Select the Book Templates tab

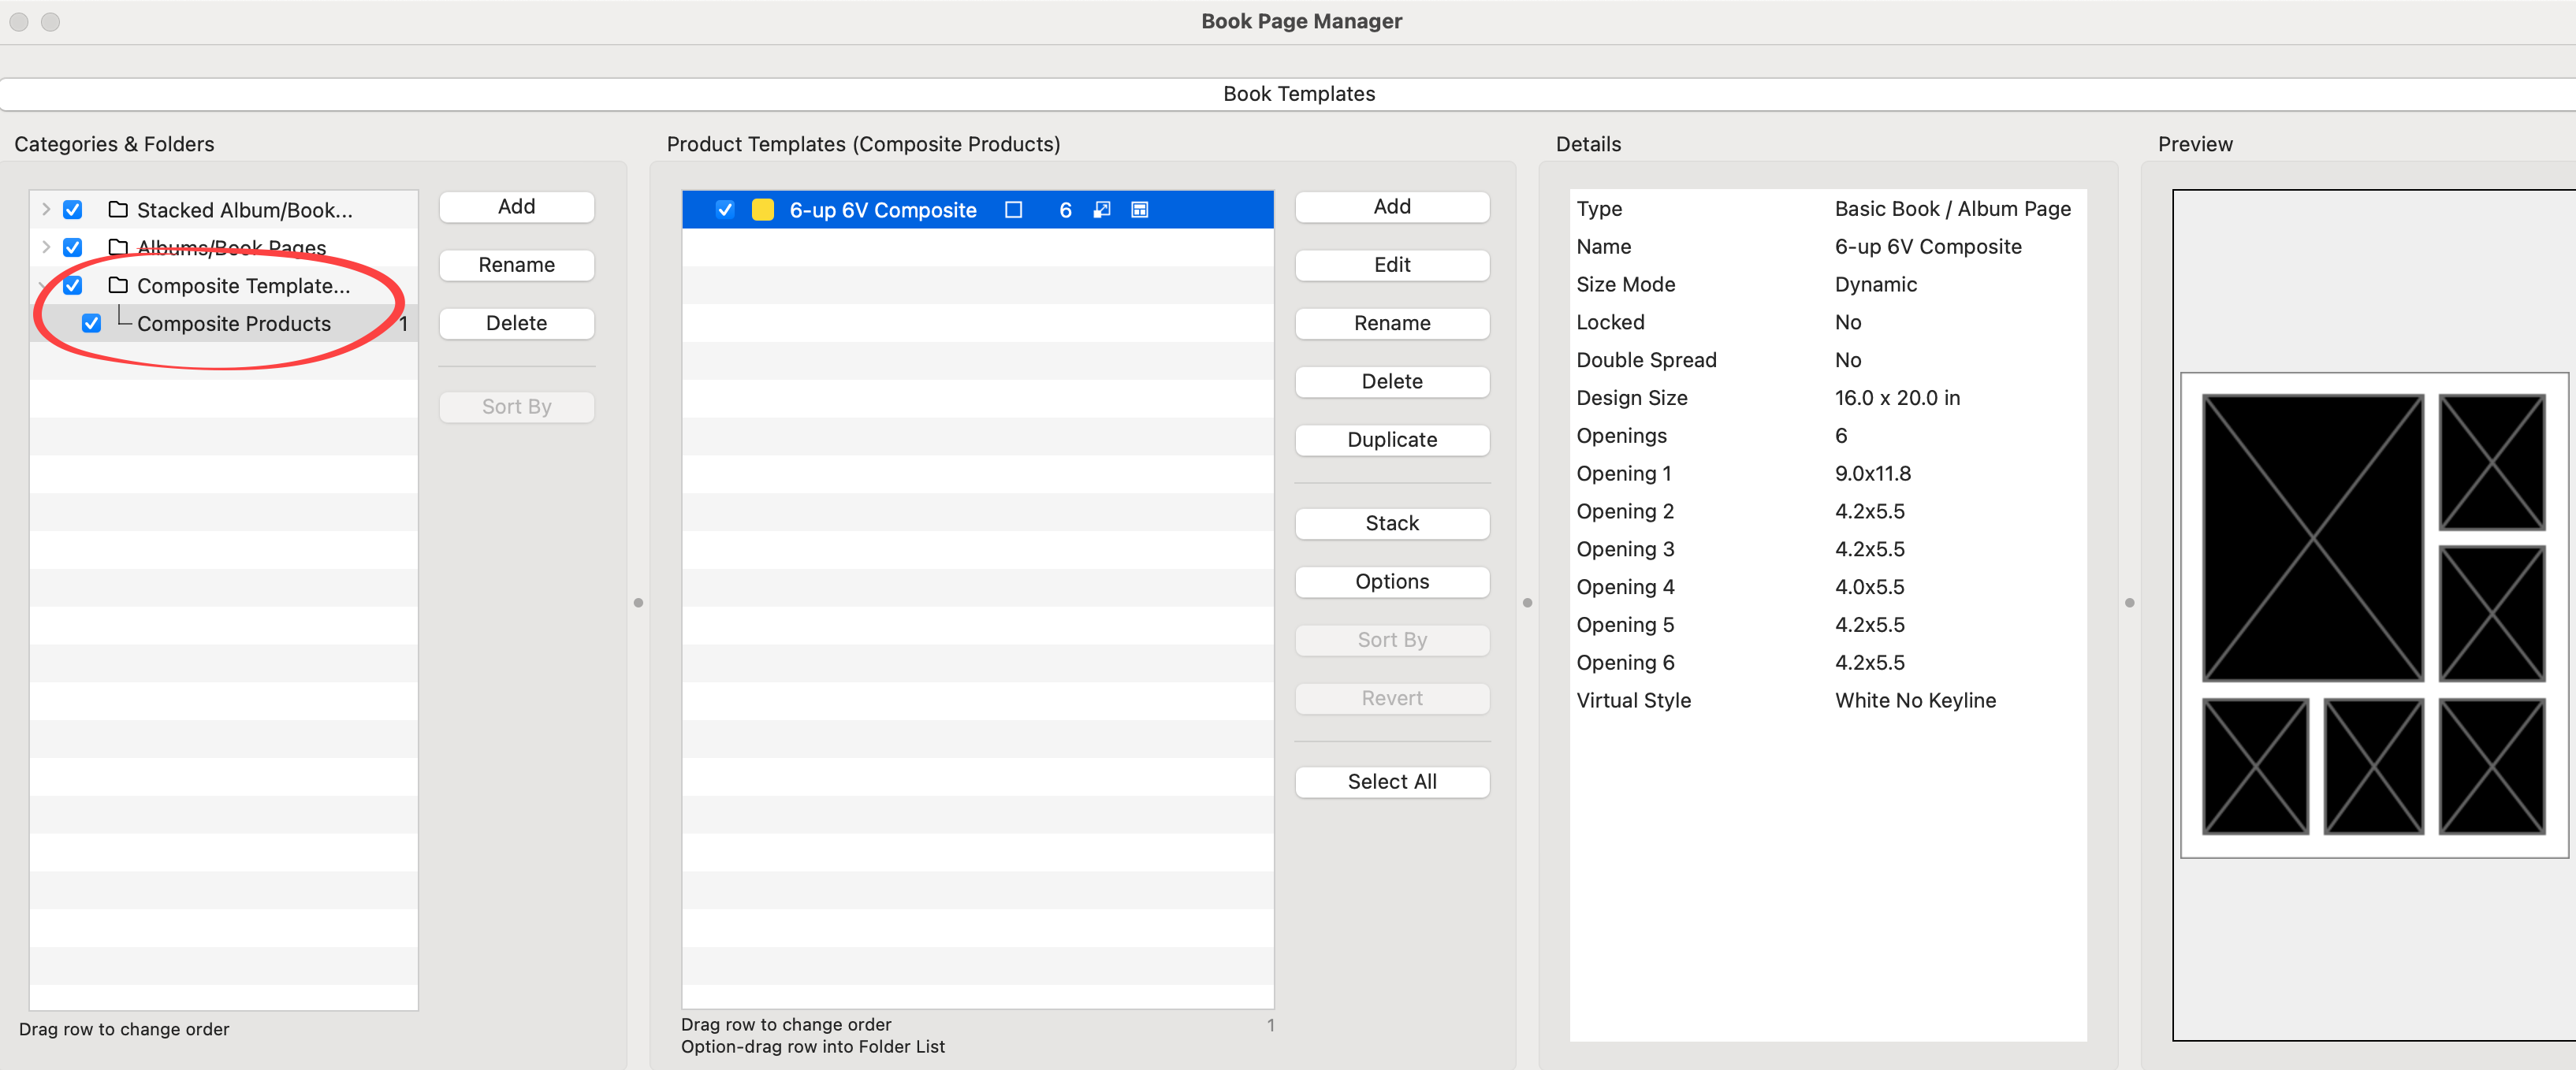pos(1298,94)
